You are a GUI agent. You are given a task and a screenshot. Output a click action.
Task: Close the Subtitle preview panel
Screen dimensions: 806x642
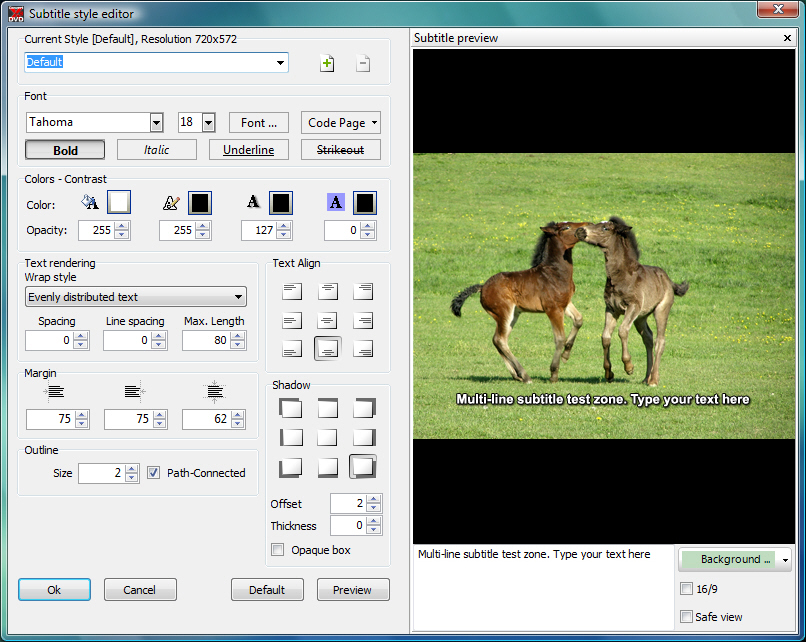click(788, 38)
